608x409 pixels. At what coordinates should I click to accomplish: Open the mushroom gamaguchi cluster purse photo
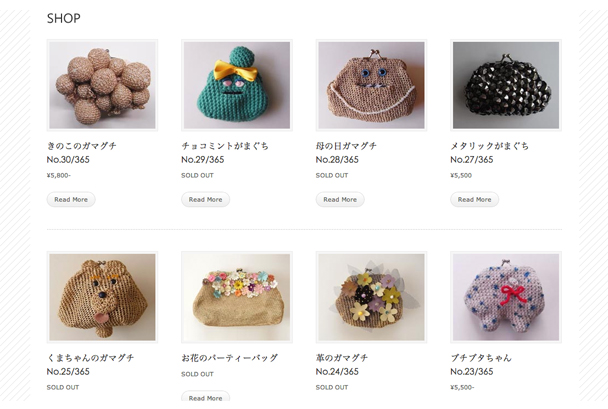(x=102, y=85)
